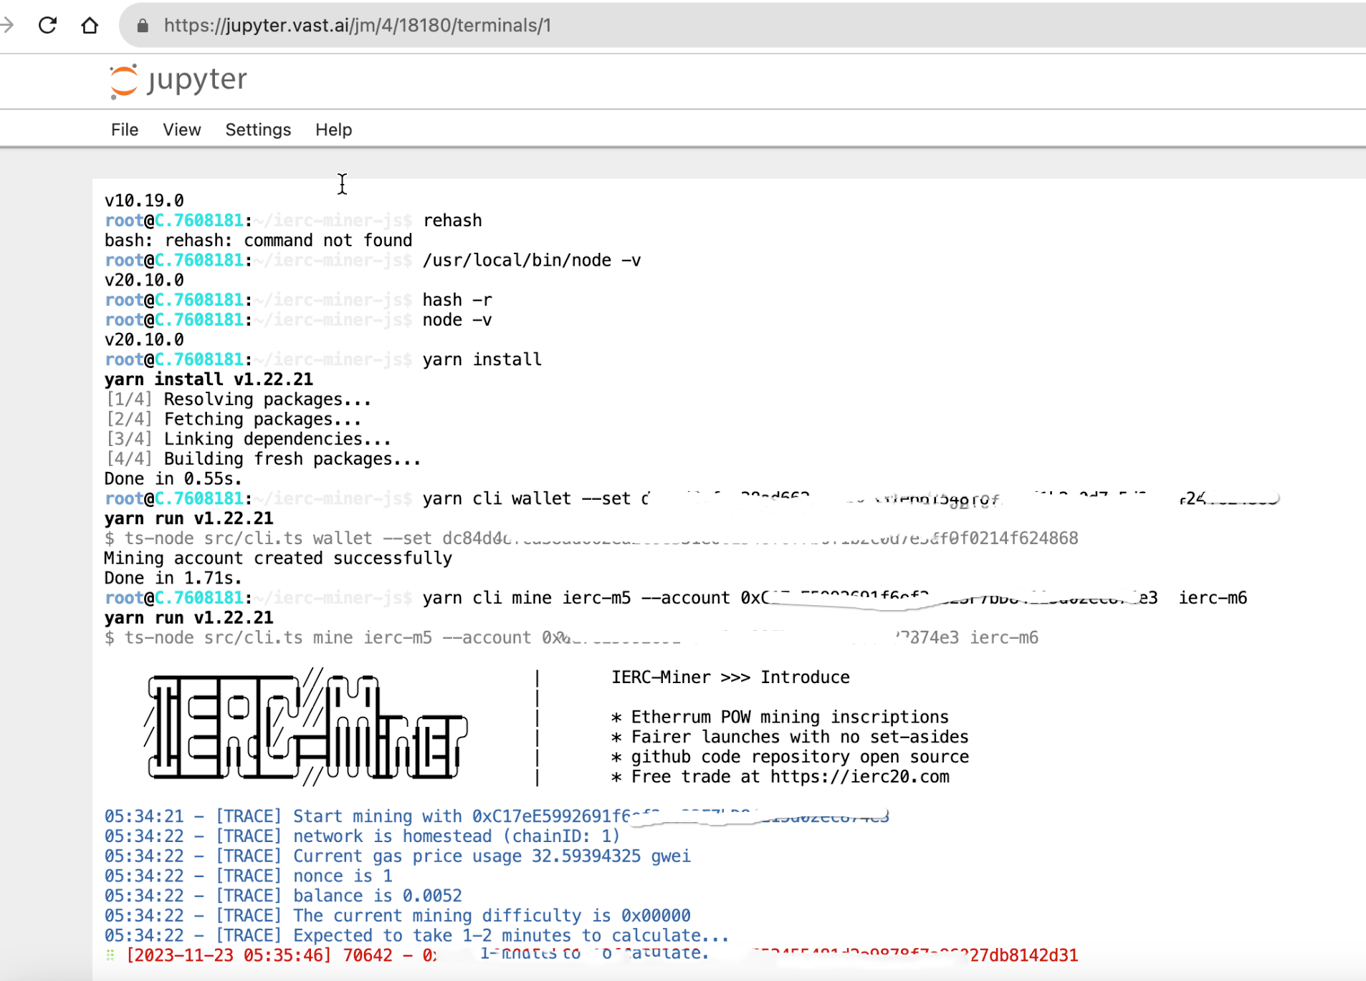Click 'yarn install v1.22.21' output line
Screen dimensions: 1366x981
208,379
